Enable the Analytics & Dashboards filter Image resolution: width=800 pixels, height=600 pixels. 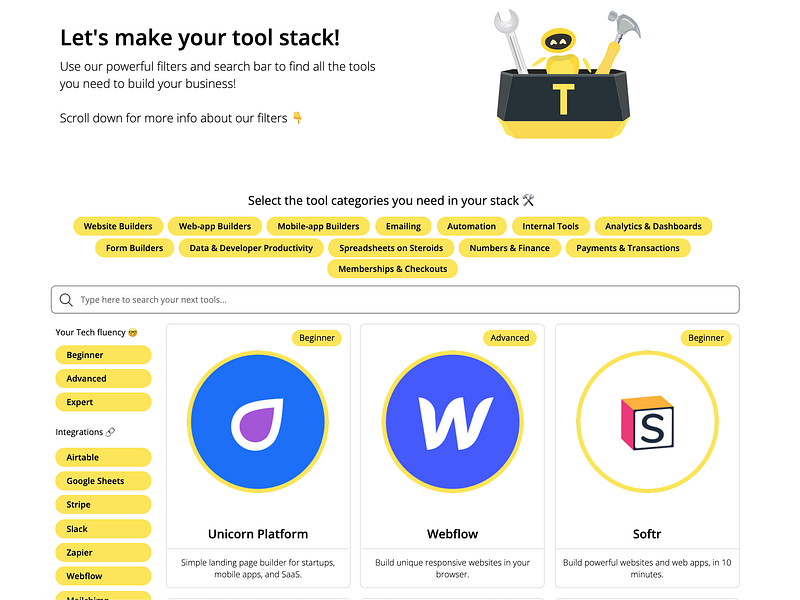pos(653,226)
